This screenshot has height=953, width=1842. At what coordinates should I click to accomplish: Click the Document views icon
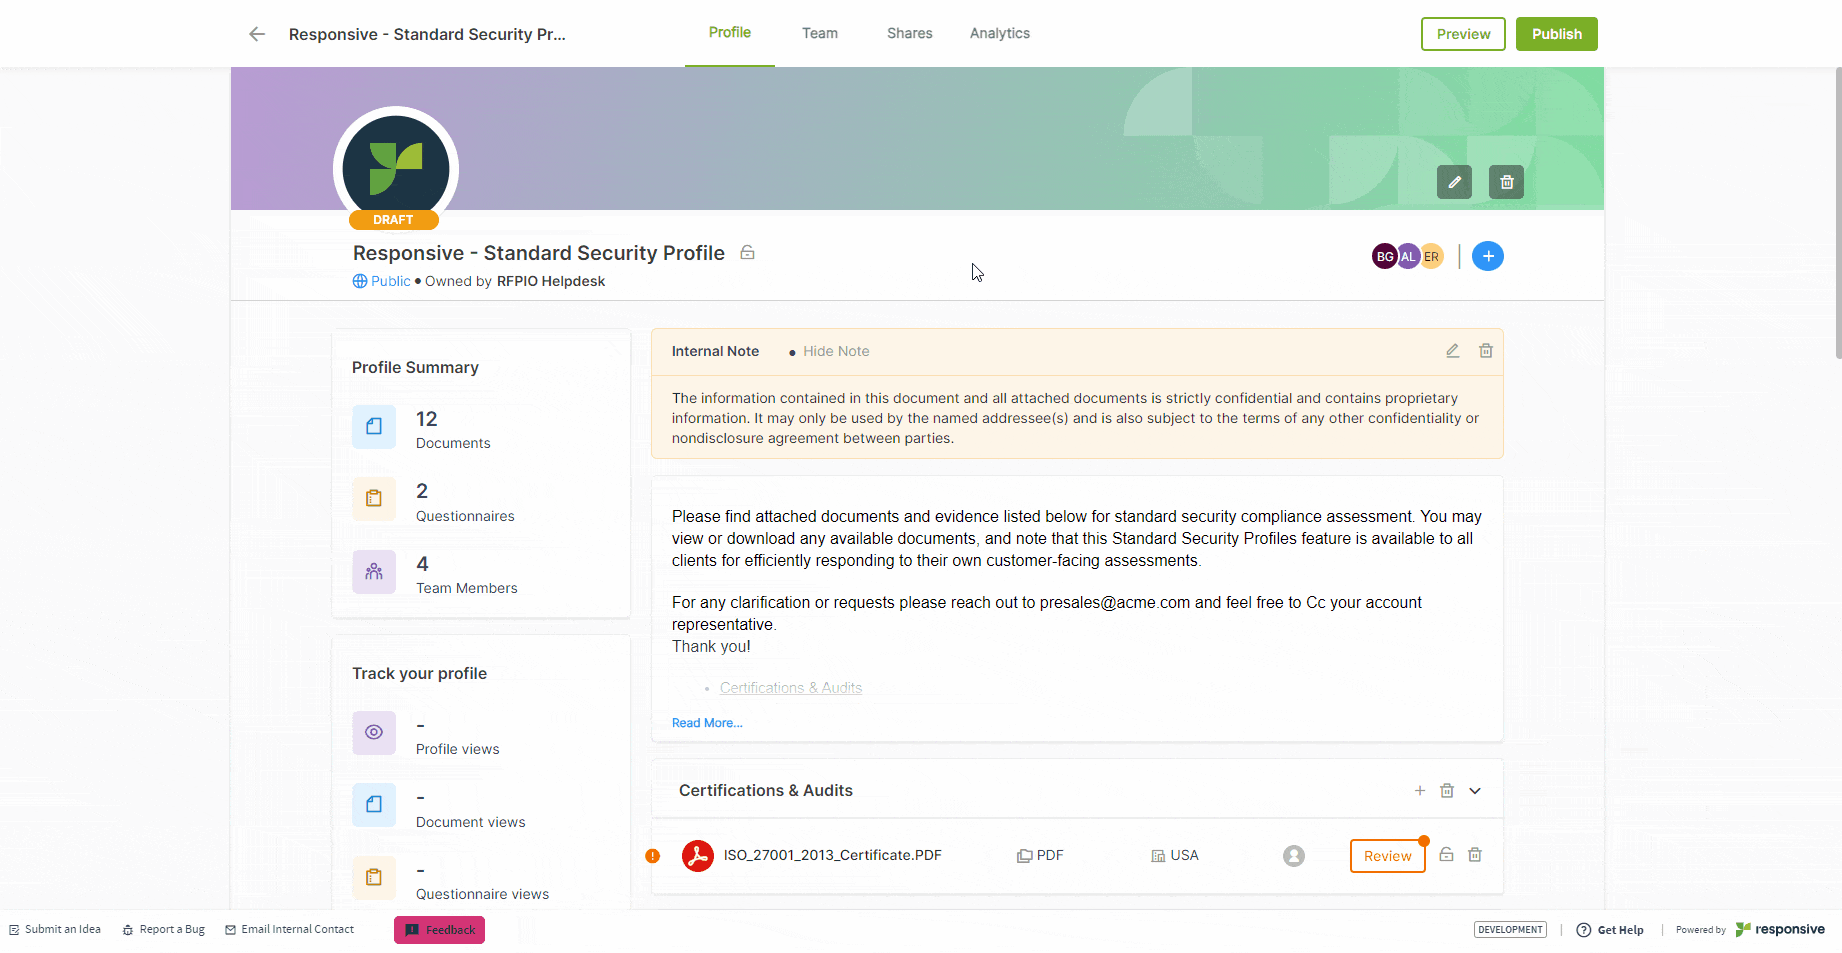[374, 804]
